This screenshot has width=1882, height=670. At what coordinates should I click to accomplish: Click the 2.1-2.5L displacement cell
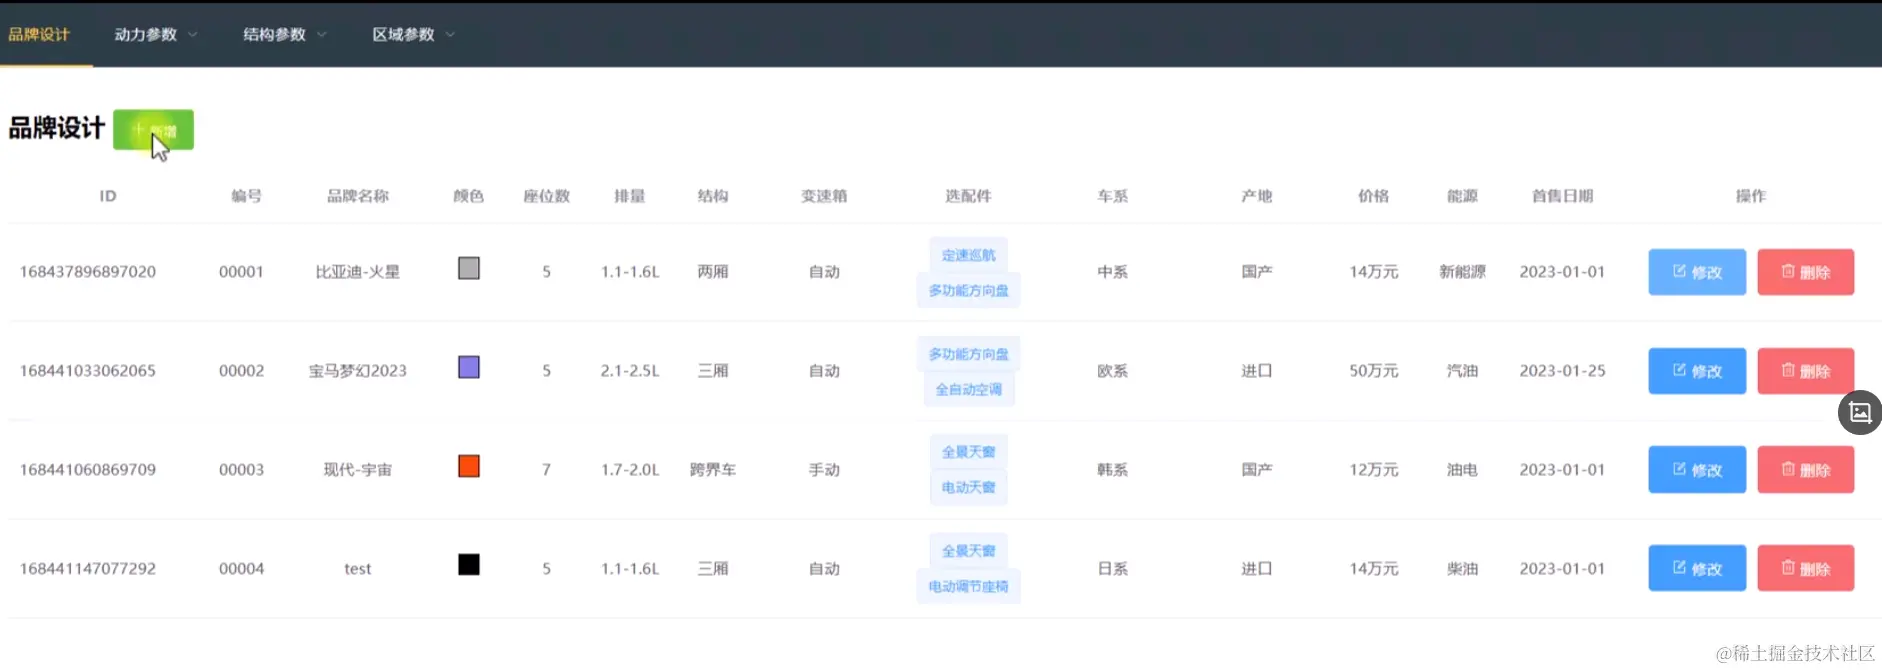click(x=630, y=371)
